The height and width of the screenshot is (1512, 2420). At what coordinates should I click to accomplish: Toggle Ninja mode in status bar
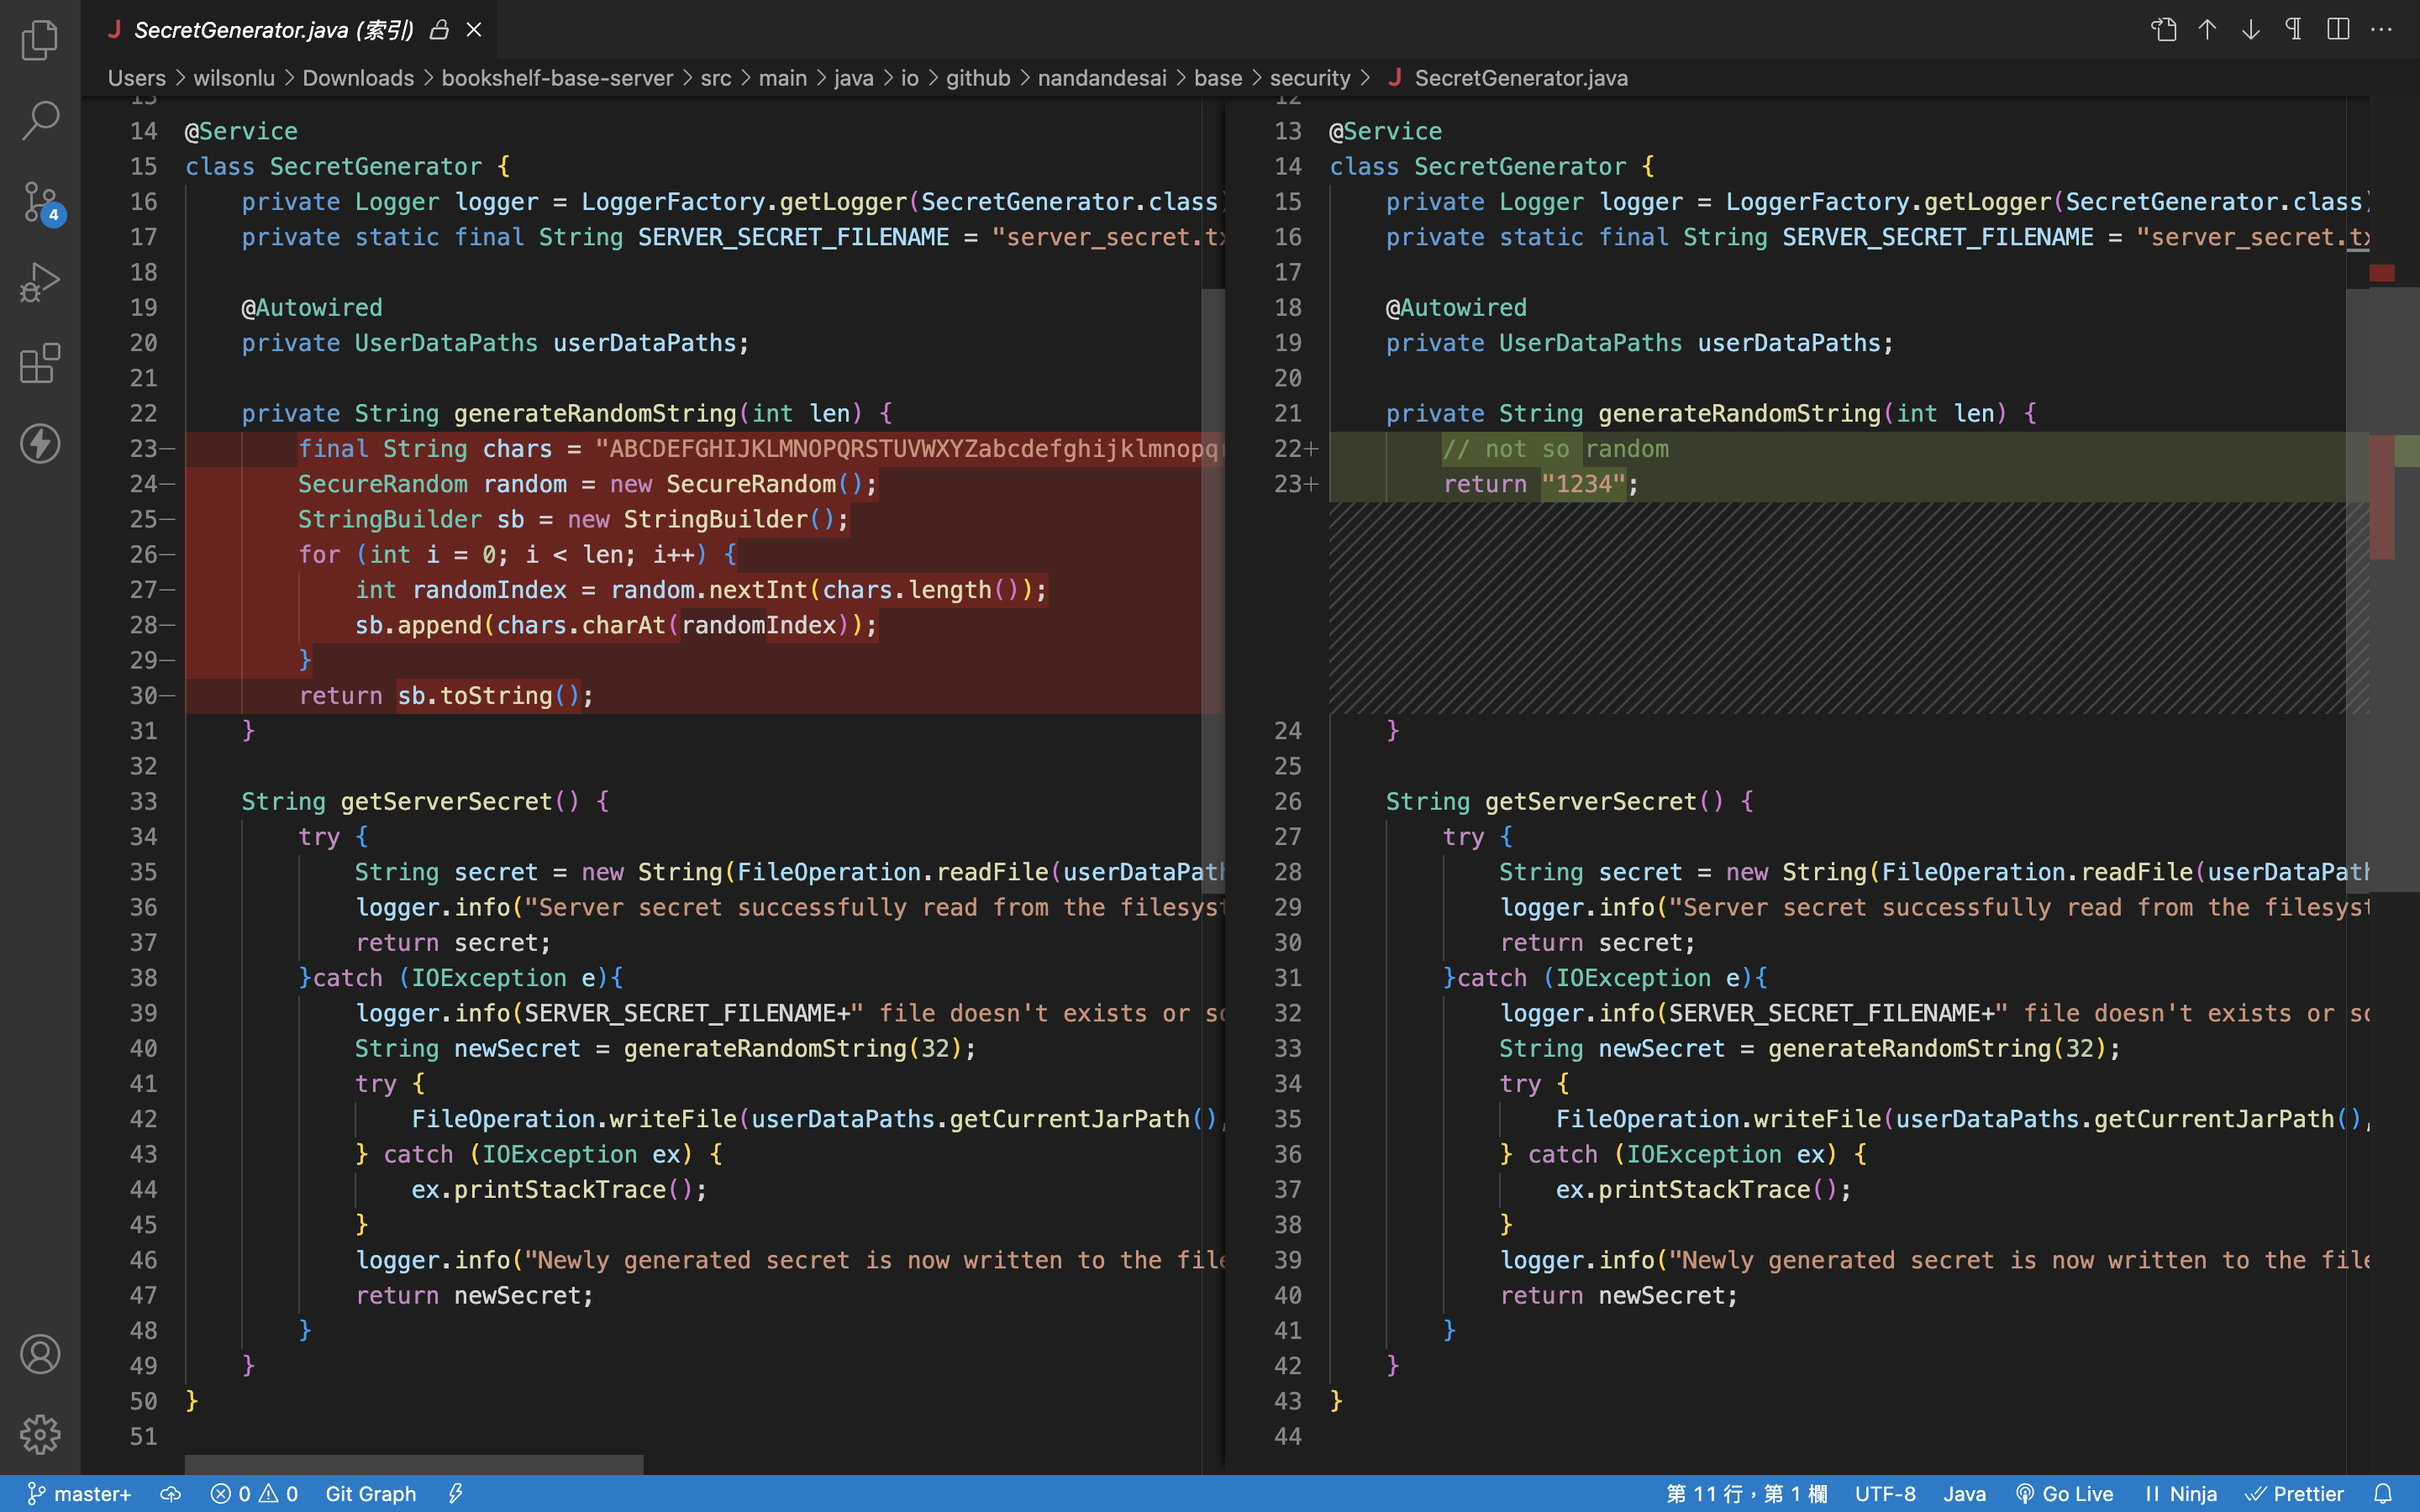tap(2180, 1493)
